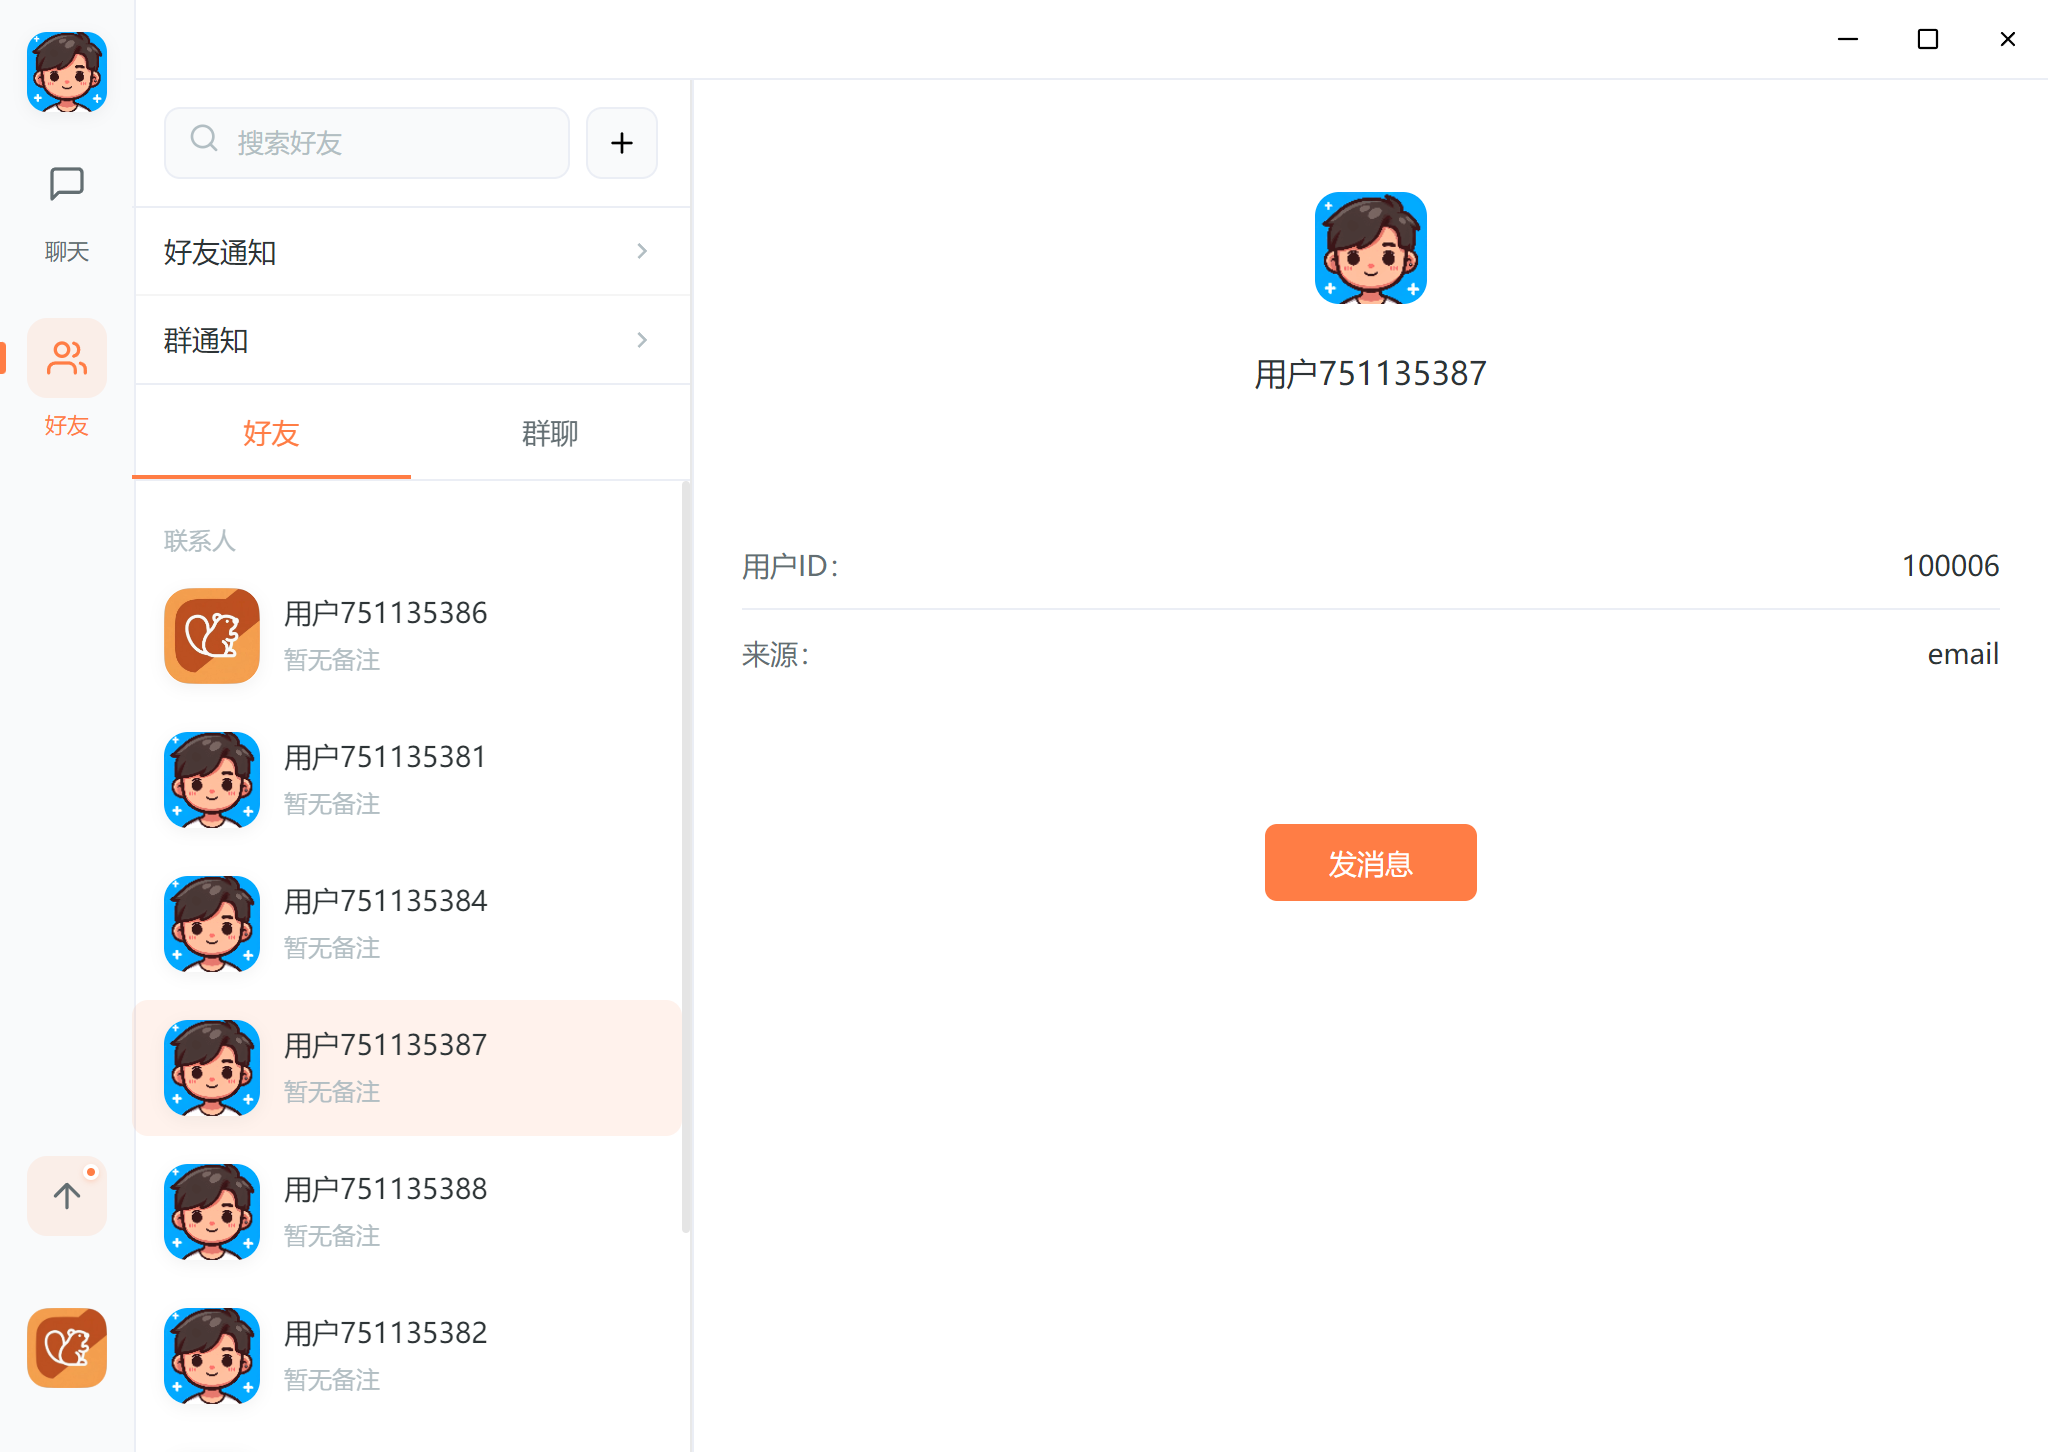The height and width of the screenshot is (1452, 2048).
Task: Click 用户751135387's large avatar in profile panel
Action: [1370, 248]
